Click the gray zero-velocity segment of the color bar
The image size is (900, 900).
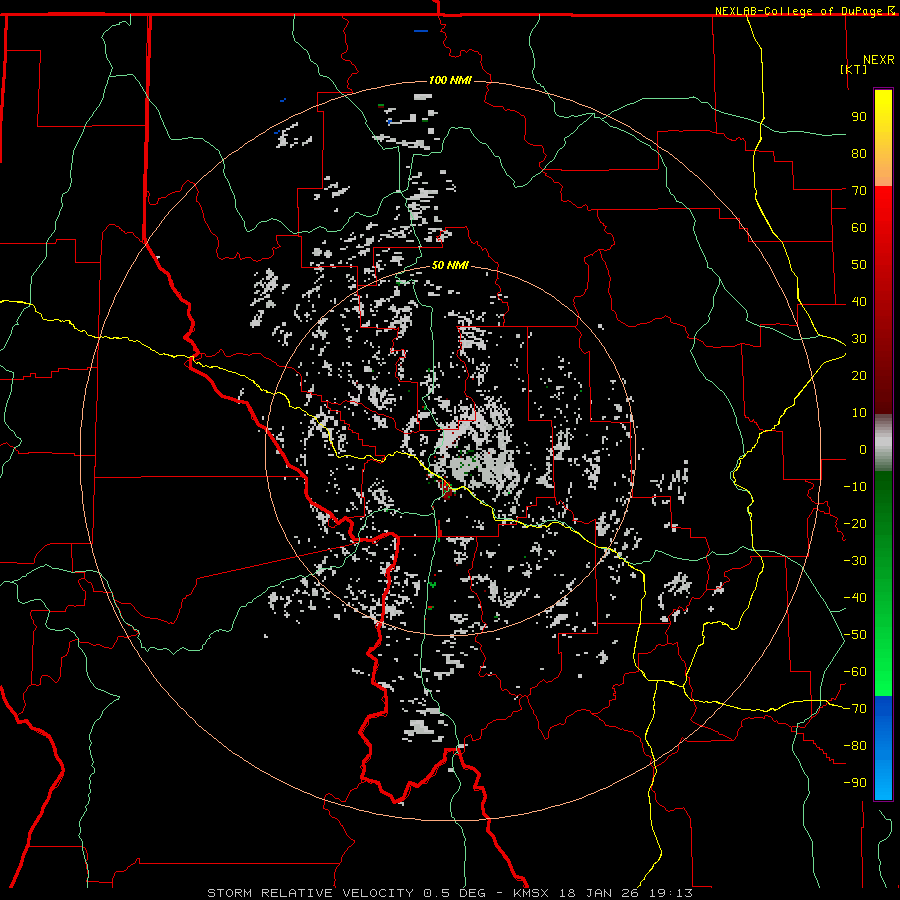[x=883, y=442]
